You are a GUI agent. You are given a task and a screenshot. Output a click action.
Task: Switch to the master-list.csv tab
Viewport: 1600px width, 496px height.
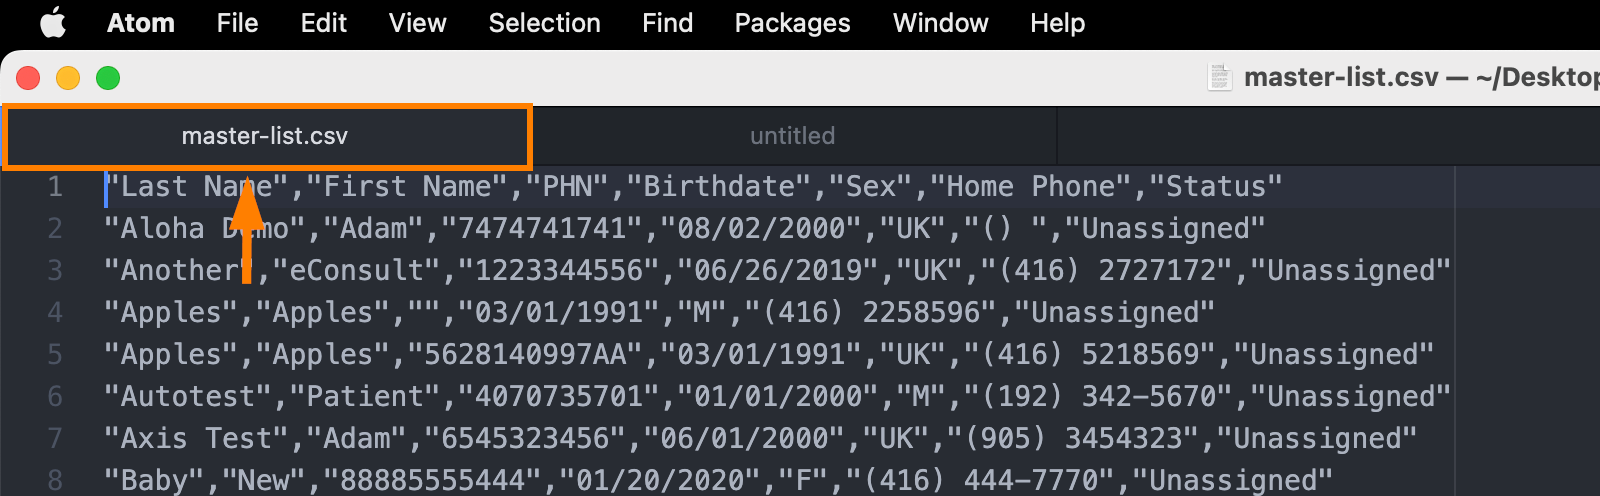tap(266, 136)
